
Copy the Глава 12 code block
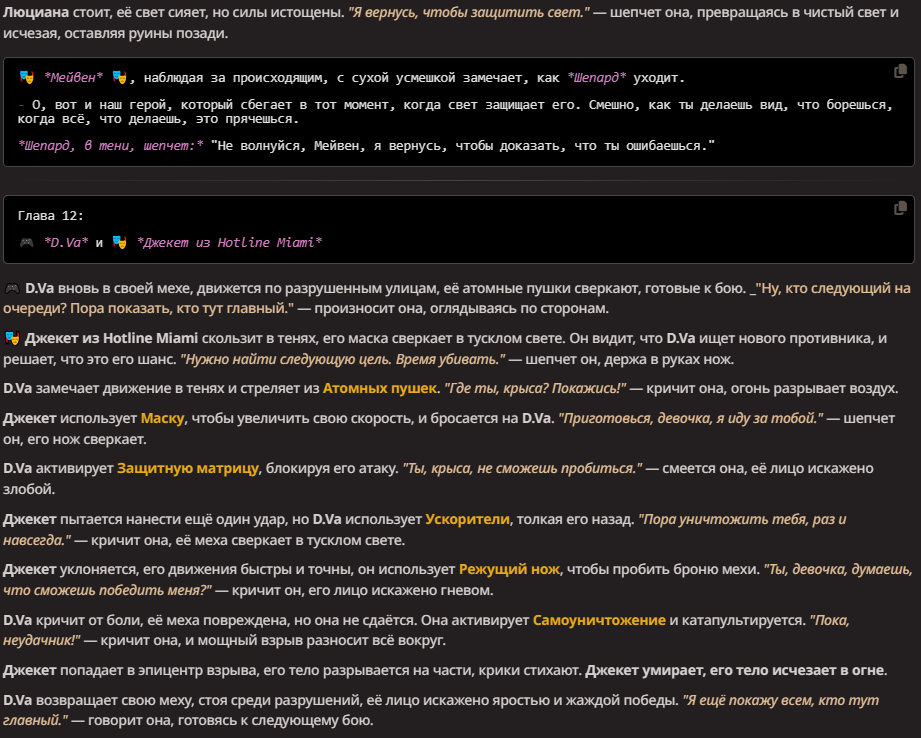click(900, 208)
